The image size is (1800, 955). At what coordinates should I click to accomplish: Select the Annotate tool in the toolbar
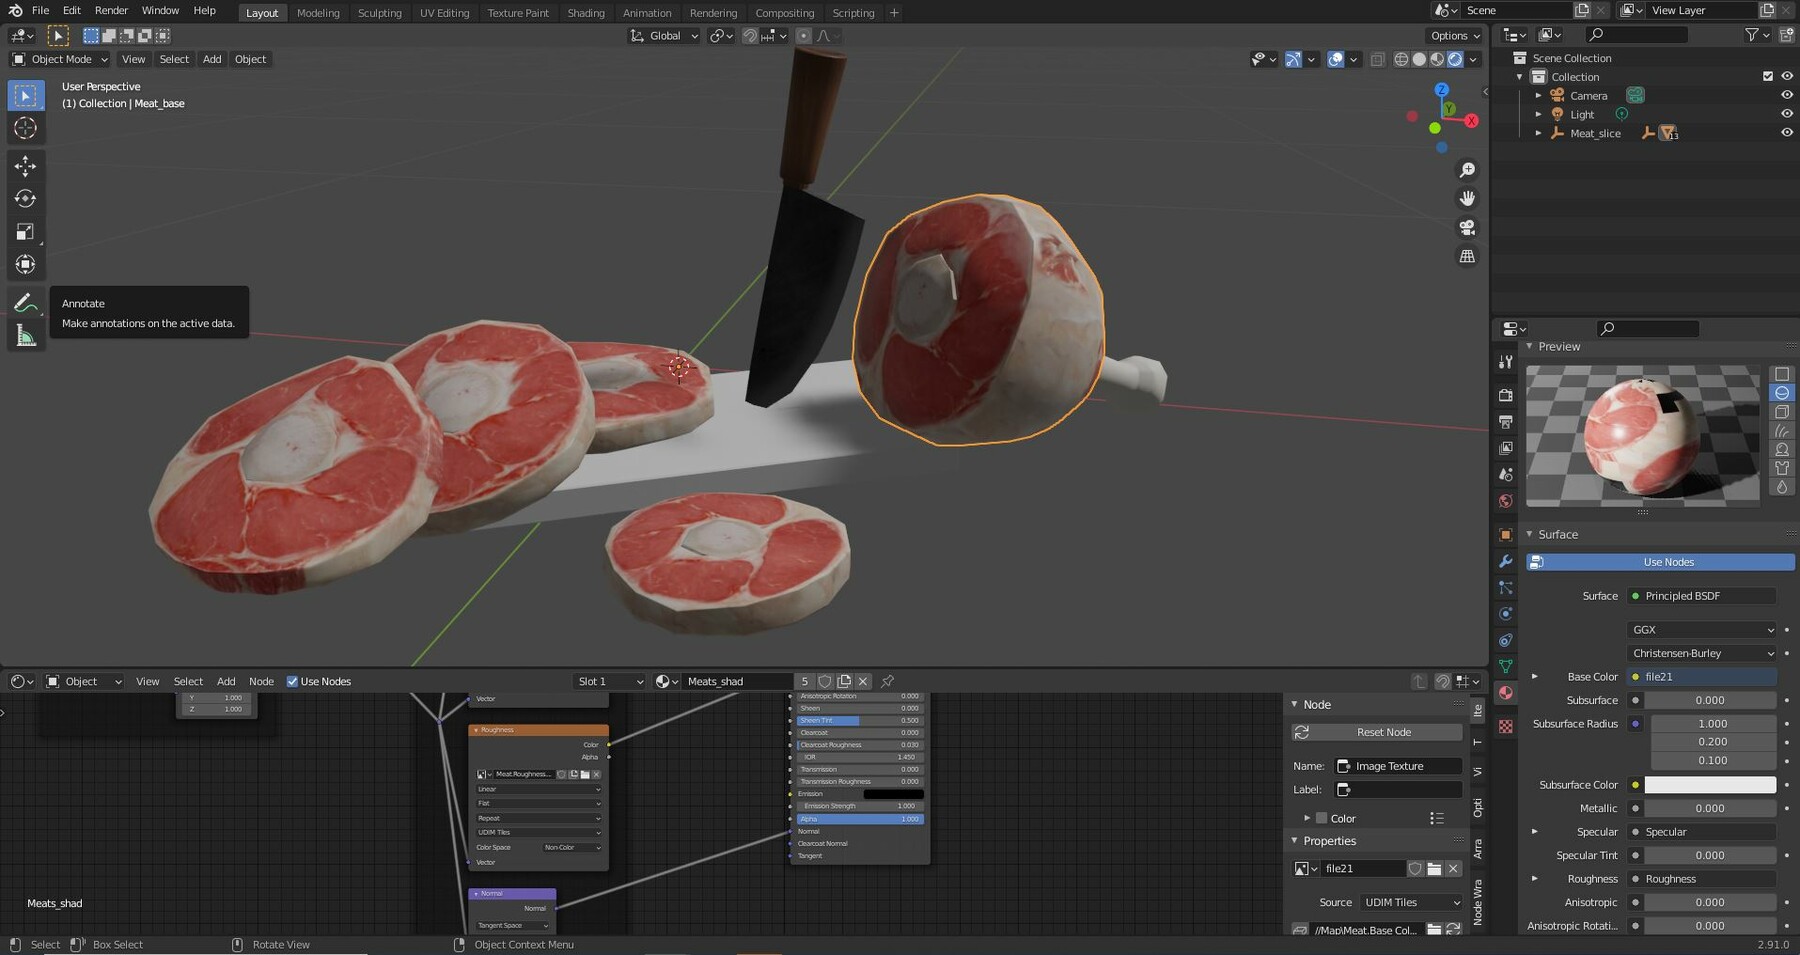25,303
